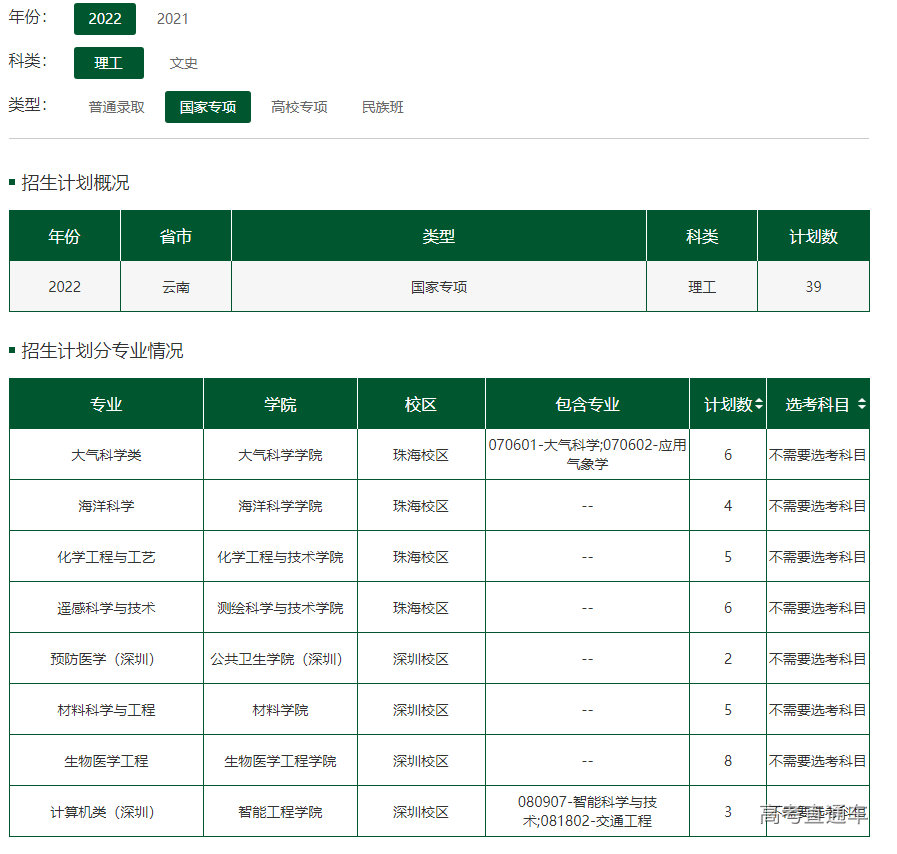The width and height of the screenshot is (897, 854).
Task: Switch to 高校专项 admission type
Action: [298, 107]
